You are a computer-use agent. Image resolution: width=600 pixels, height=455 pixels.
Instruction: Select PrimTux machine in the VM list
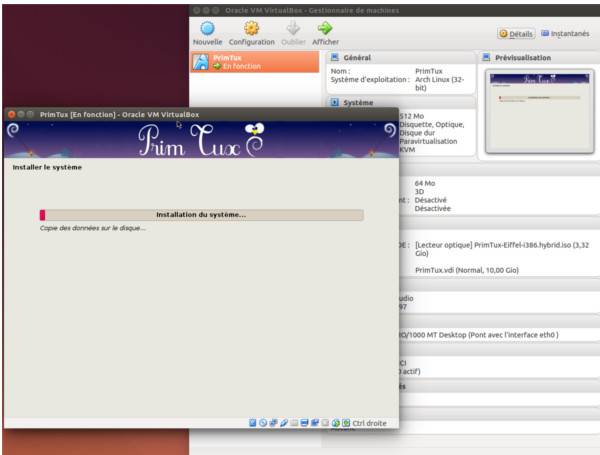point(255,62)
